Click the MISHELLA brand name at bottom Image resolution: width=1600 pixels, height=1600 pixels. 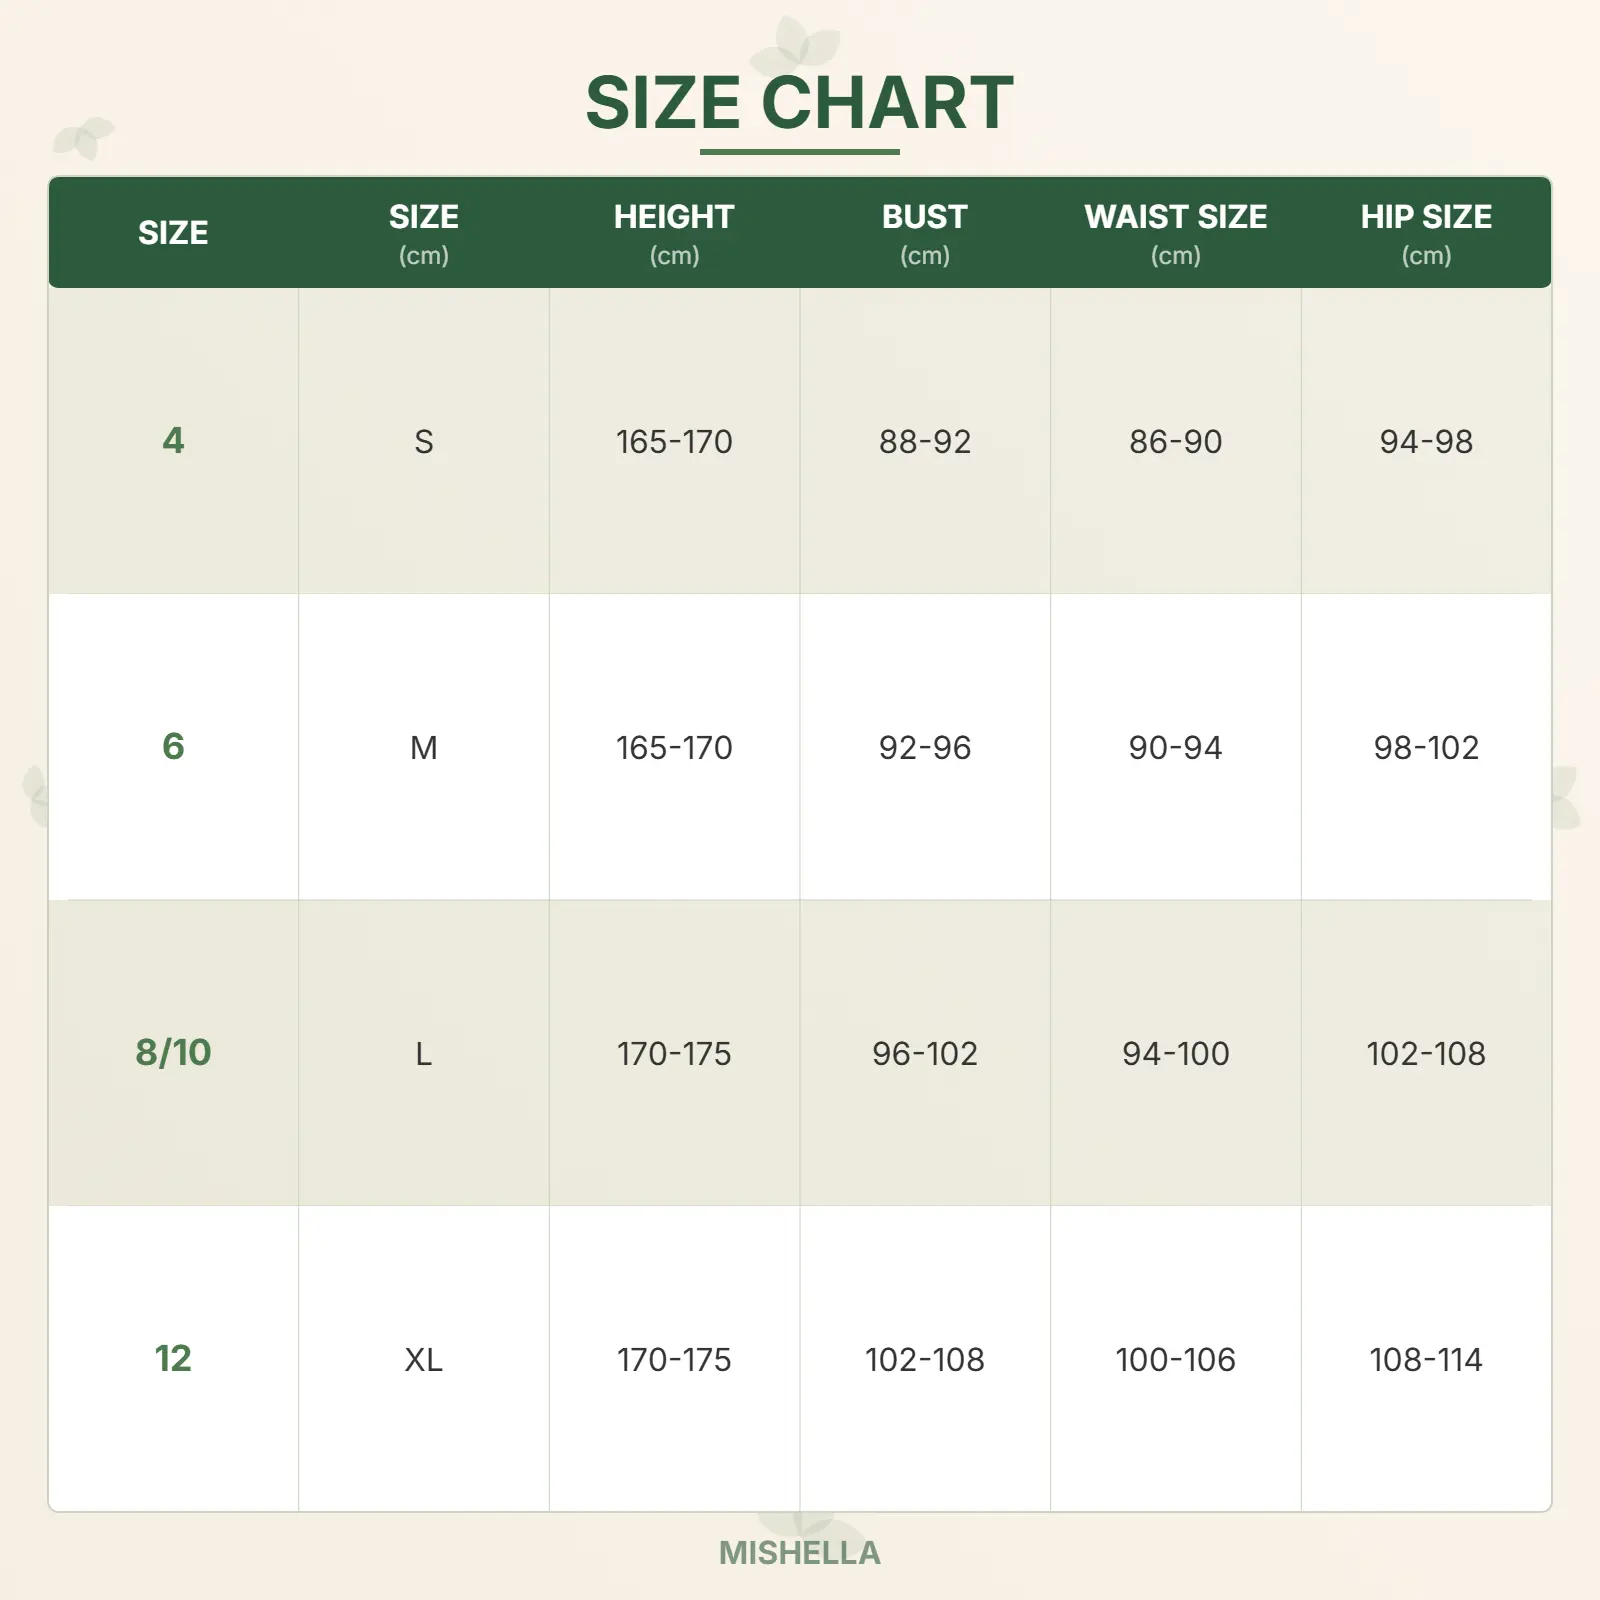[799, 1552]
